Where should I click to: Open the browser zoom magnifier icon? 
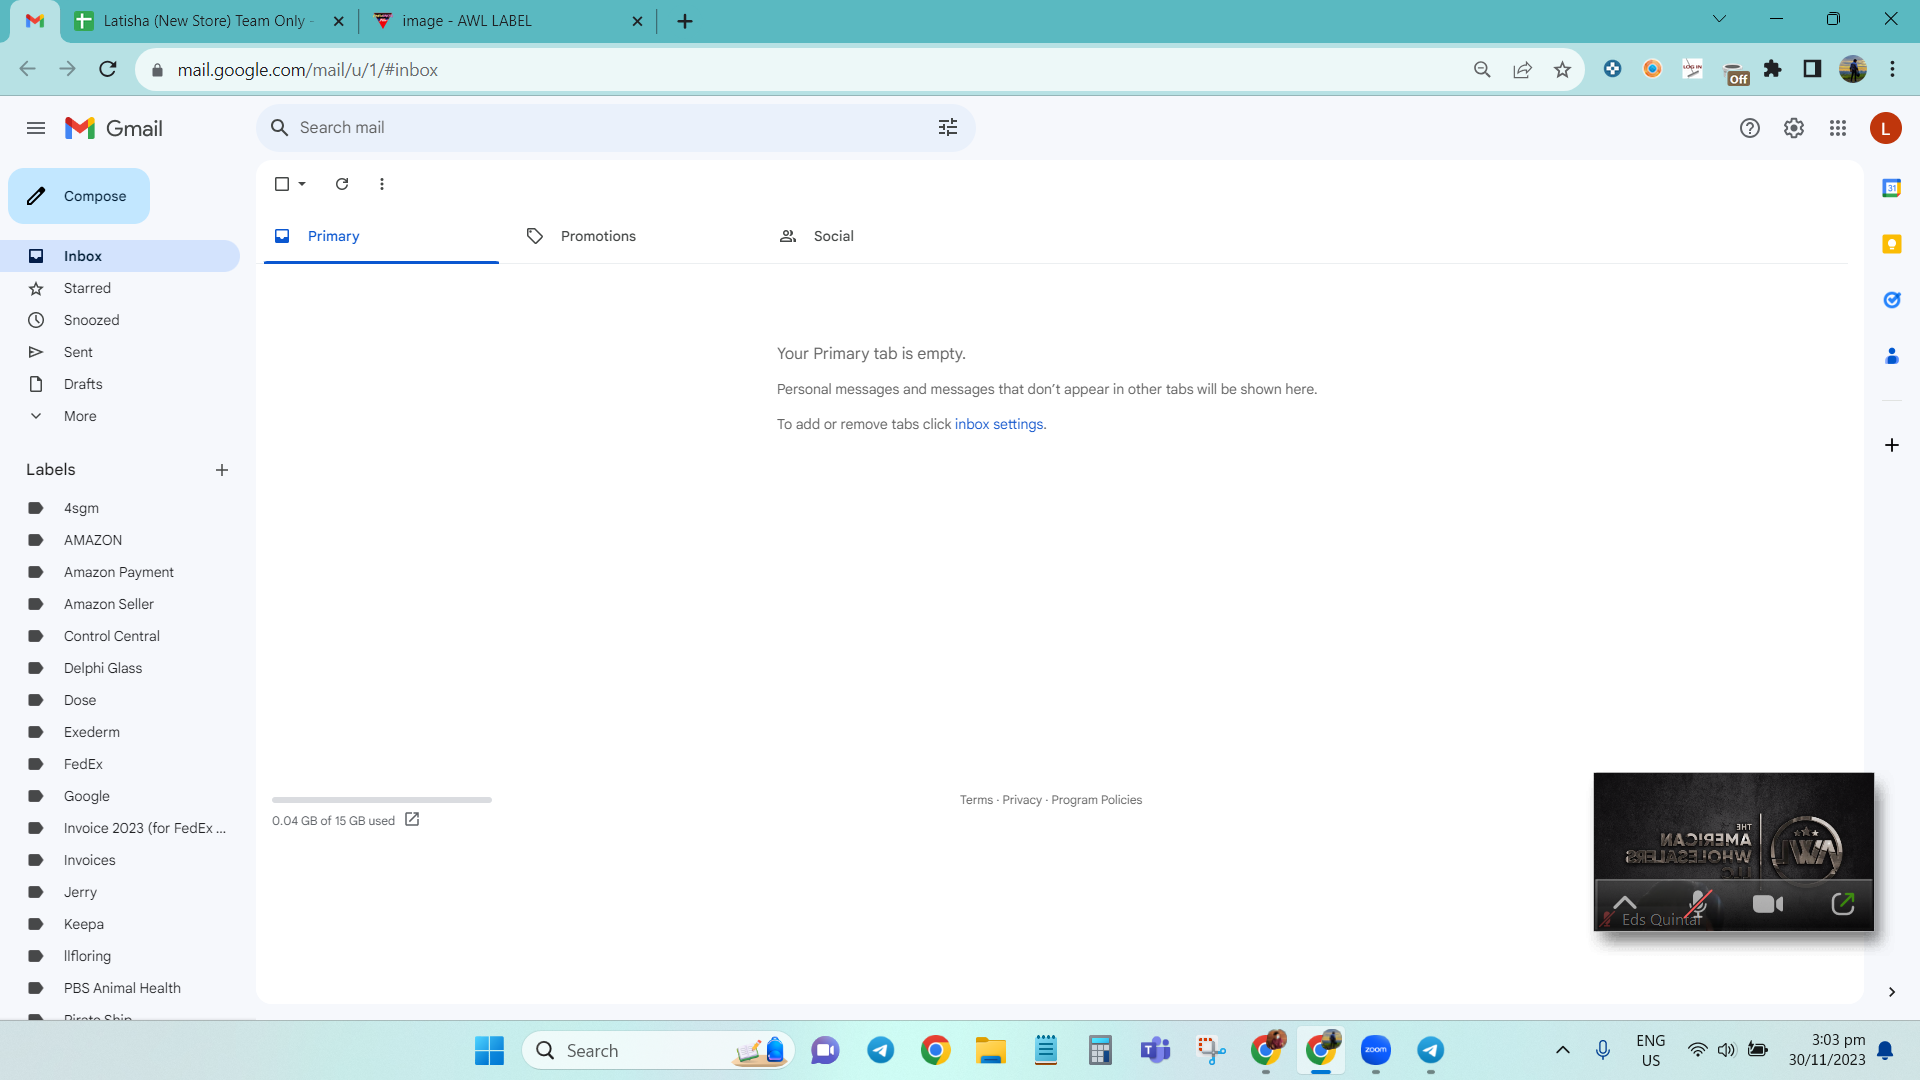pos(1482,70)
